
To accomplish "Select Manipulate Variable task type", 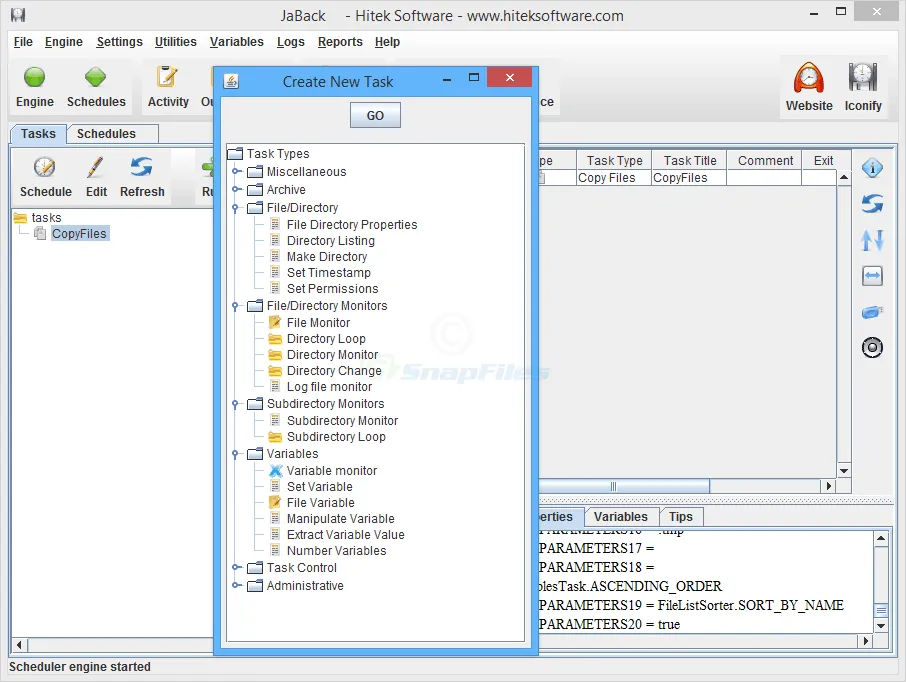I will pos(341,519).
